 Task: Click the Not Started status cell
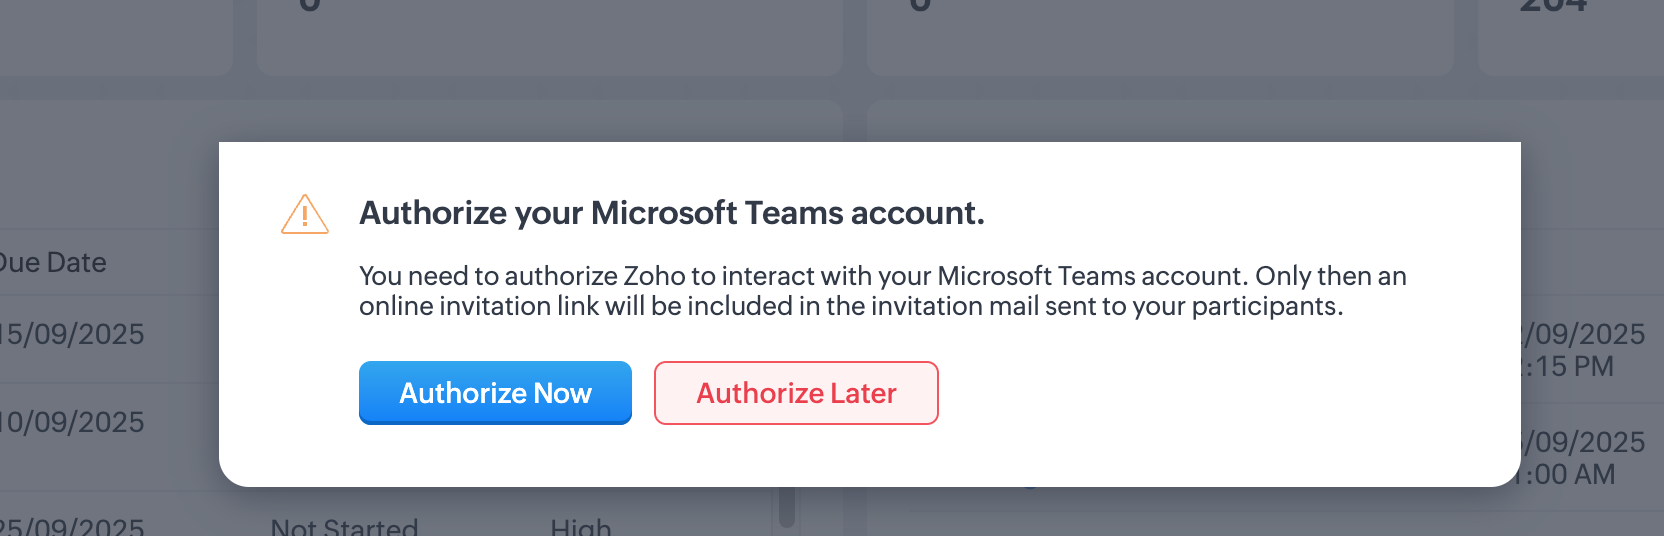click(x=344, y=526)
